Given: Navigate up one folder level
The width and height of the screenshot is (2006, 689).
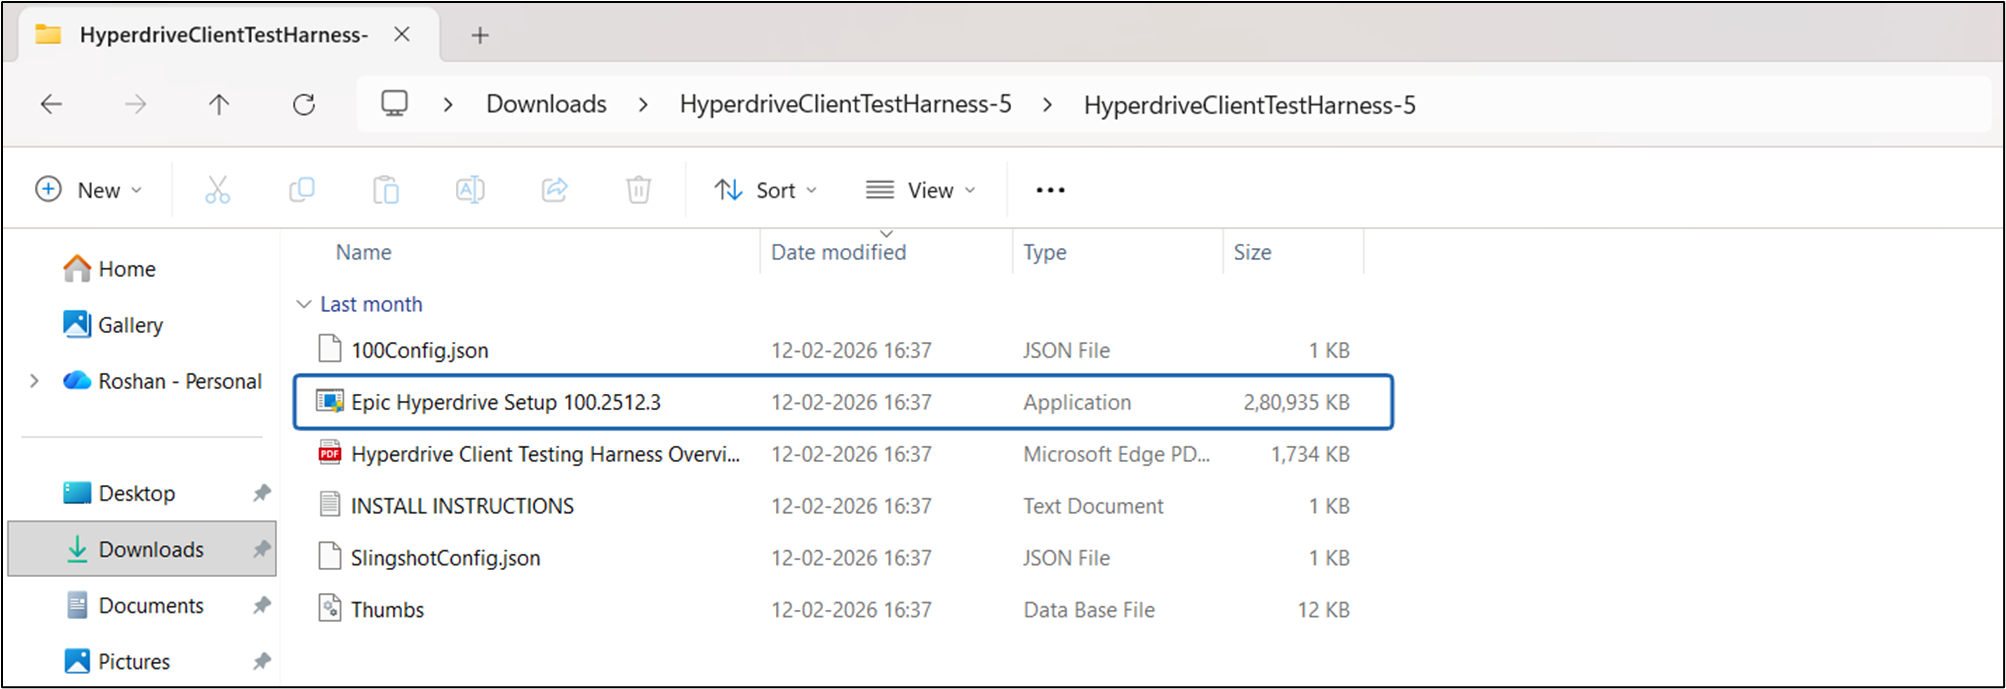Looking at the screenshot, I should [x=219, y=104].
